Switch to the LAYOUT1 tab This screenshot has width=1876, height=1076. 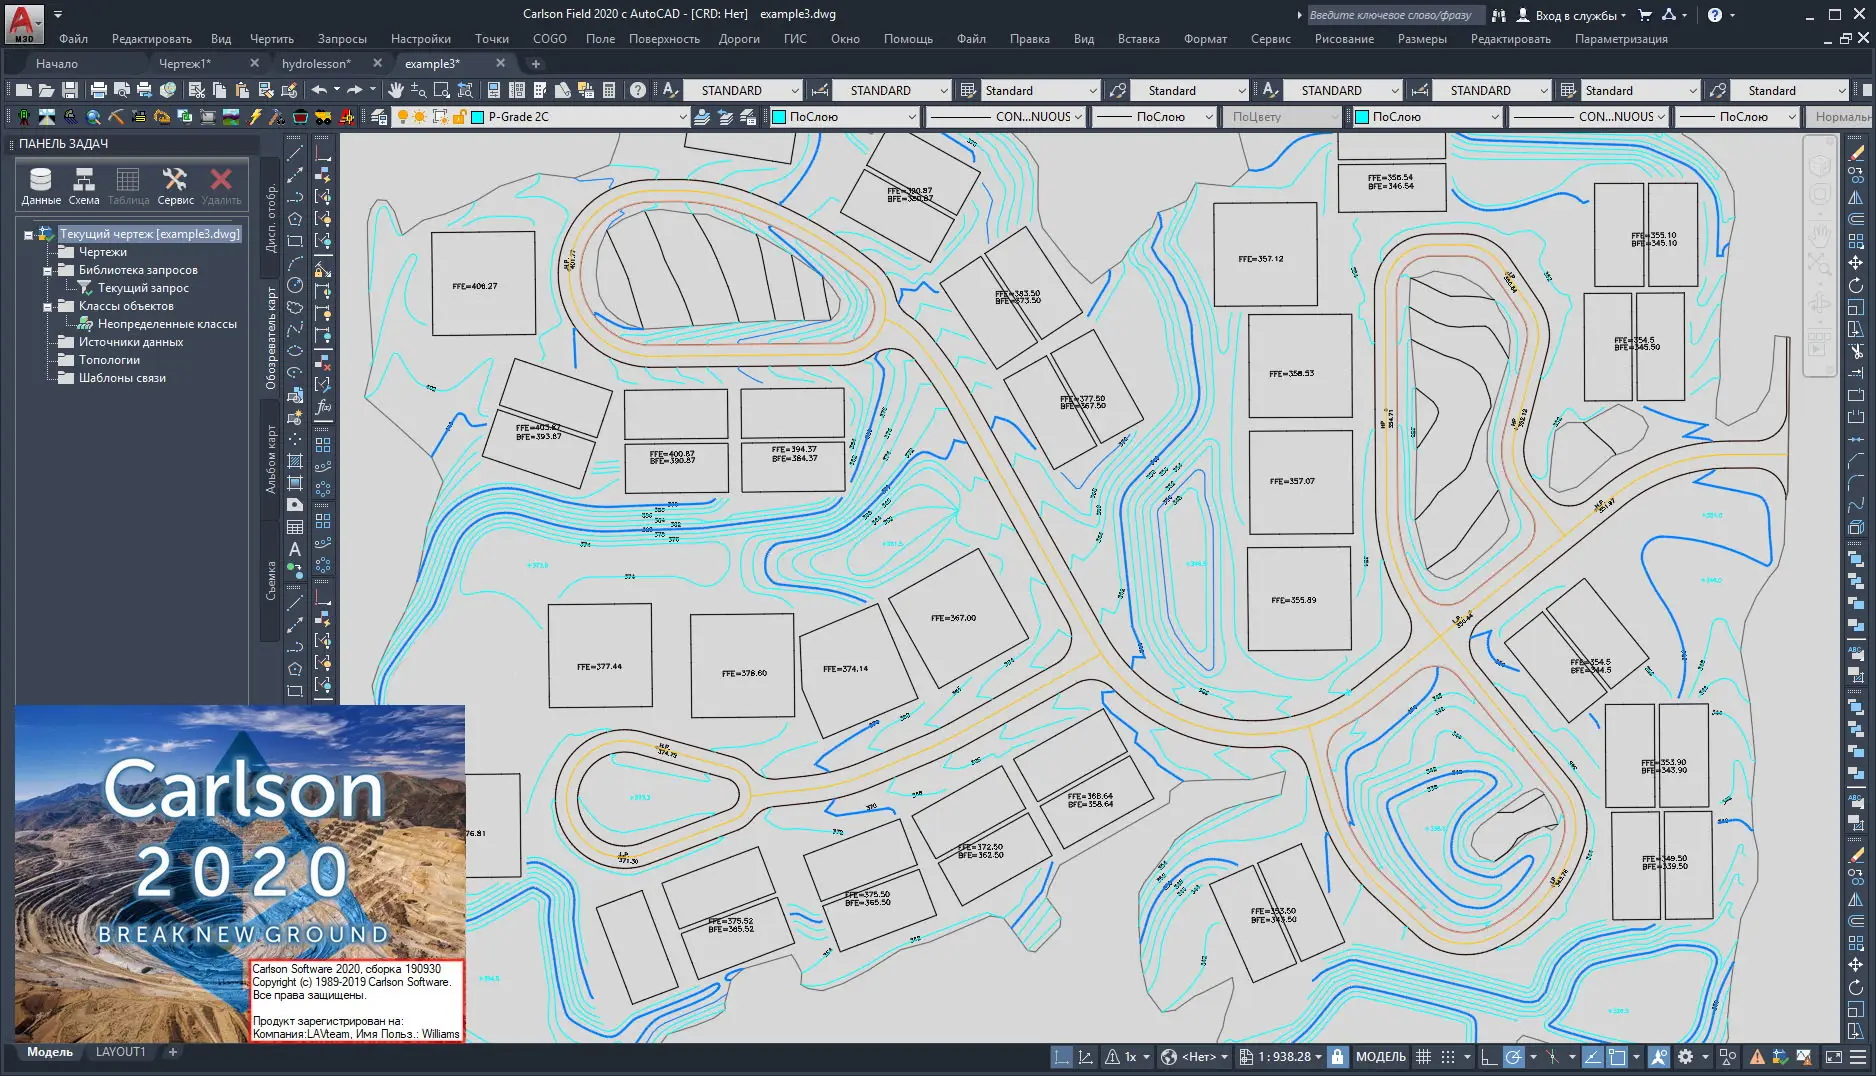[120, 1052]
